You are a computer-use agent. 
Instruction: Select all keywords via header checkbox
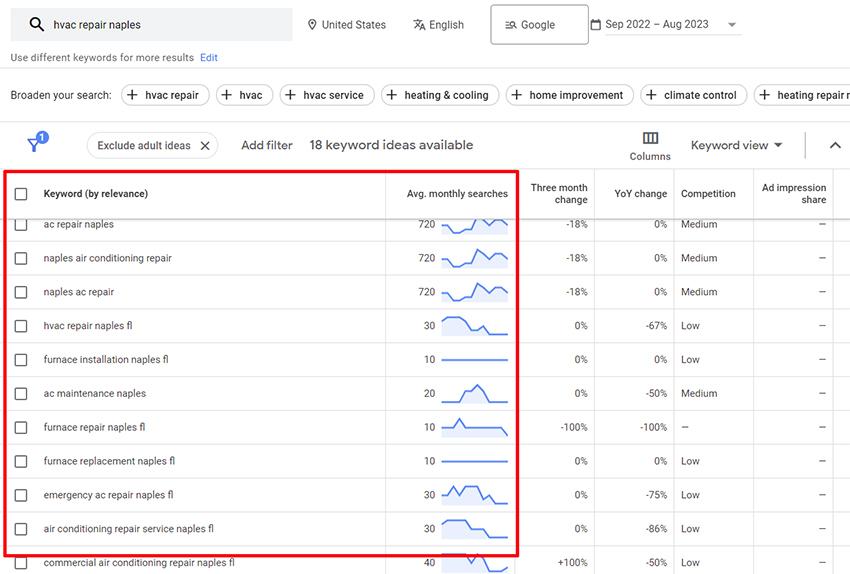(21, 194)
